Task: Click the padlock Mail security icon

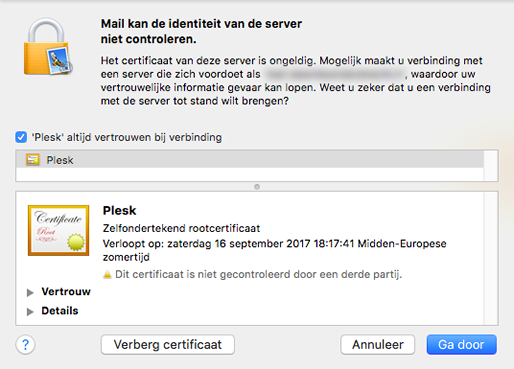Action: click(48, 47)
